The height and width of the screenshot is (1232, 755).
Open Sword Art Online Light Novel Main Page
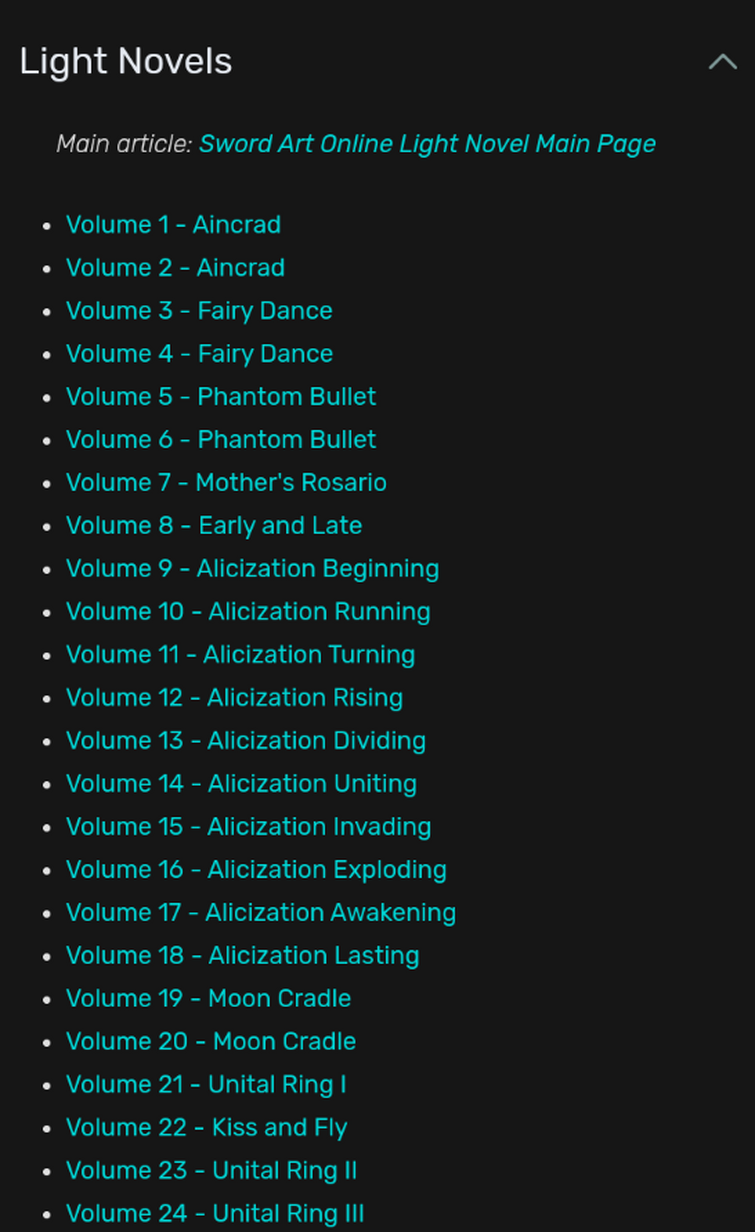427,144
